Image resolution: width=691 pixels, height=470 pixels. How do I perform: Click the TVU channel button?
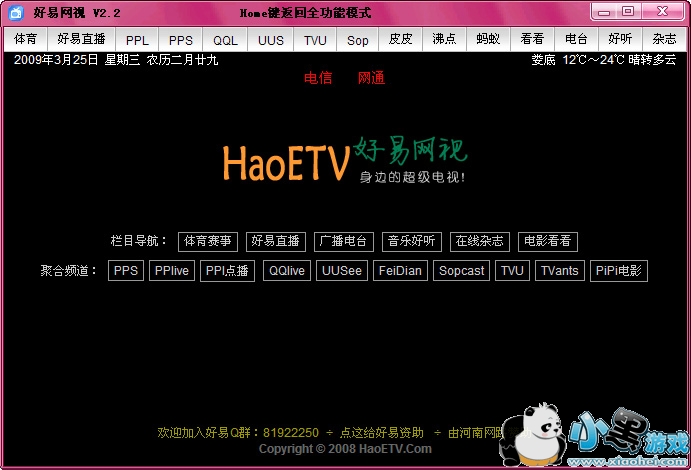pos(513,270)
